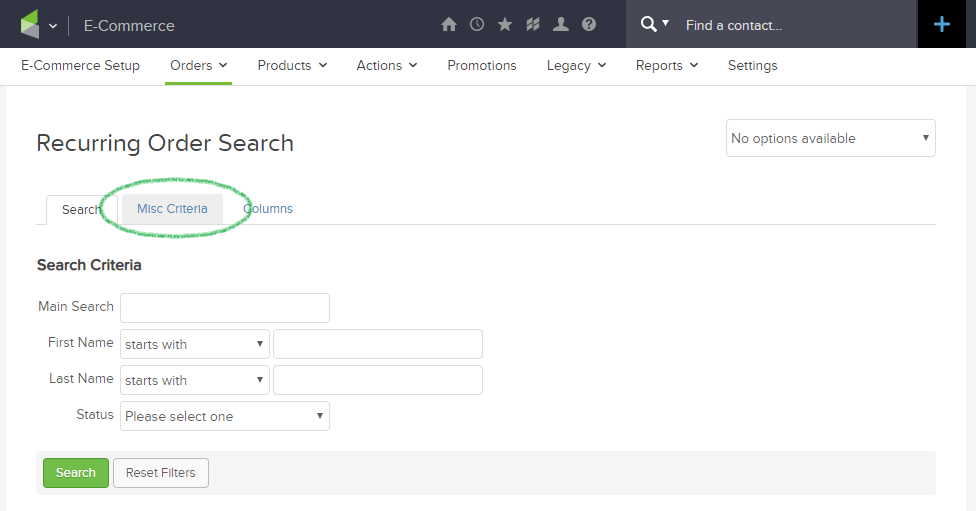The width and height of the screenshot is (976, 511).
Task: Open Last Name starts with dropdown
Action: point(195,380)
